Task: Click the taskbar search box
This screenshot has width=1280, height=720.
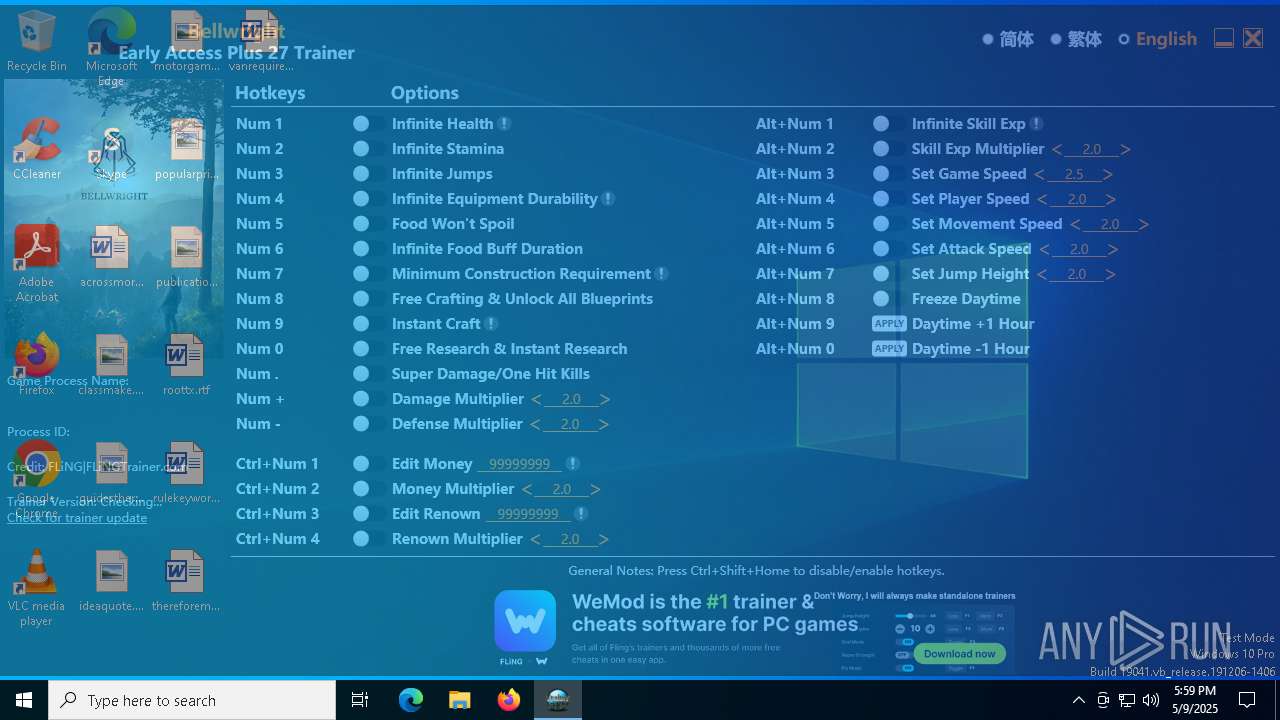Action: 192,700
